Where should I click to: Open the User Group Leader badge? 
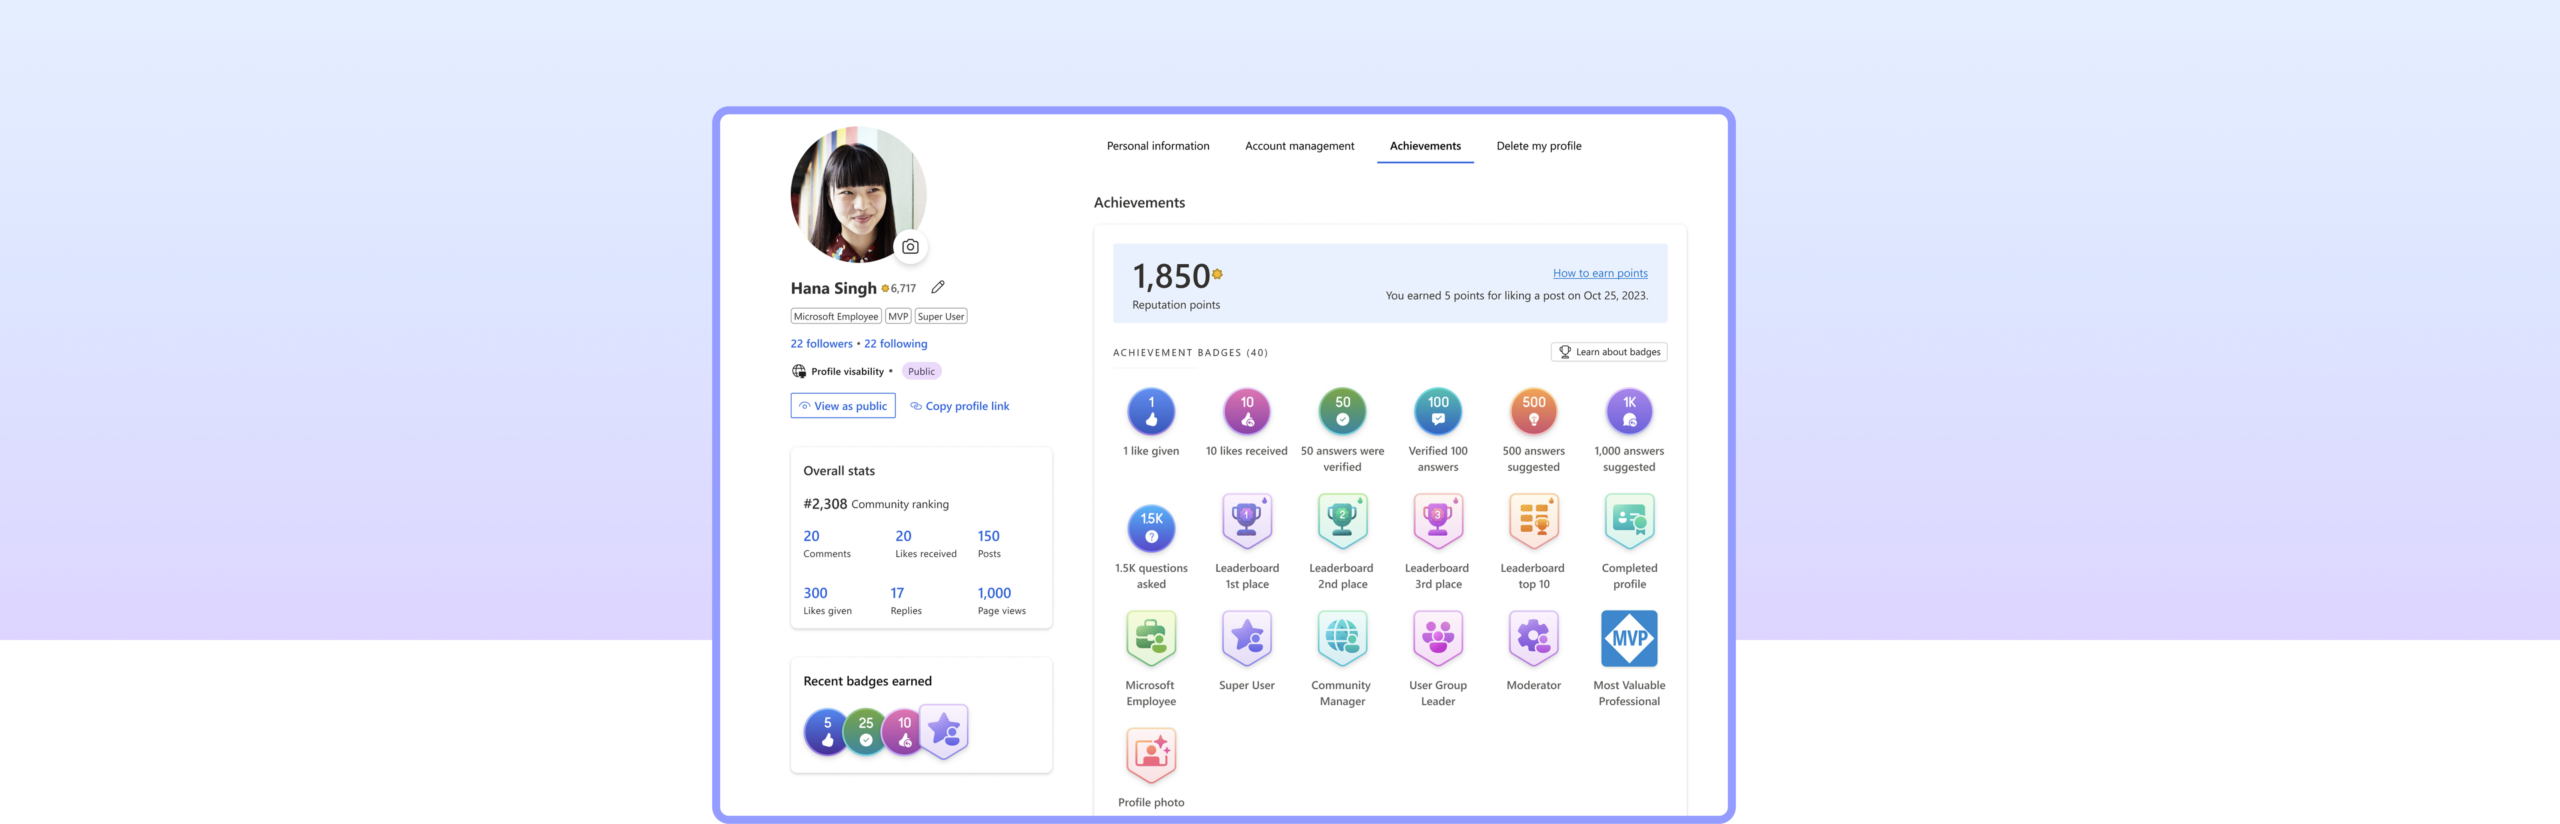point(1438,639)
